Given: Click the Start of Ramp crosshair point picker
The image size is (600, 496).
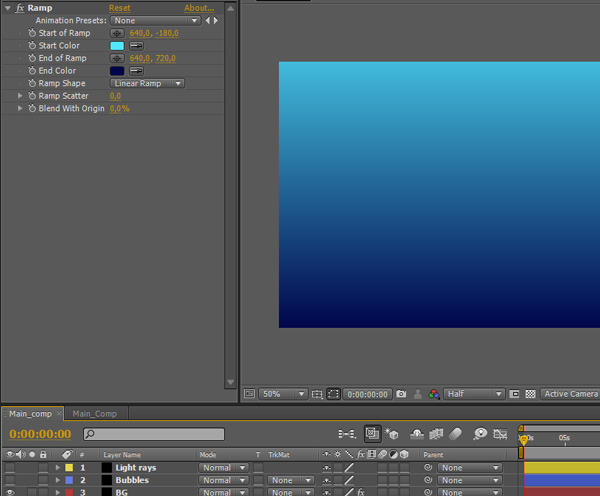Looking at the screenshot, I should (117, 33).
